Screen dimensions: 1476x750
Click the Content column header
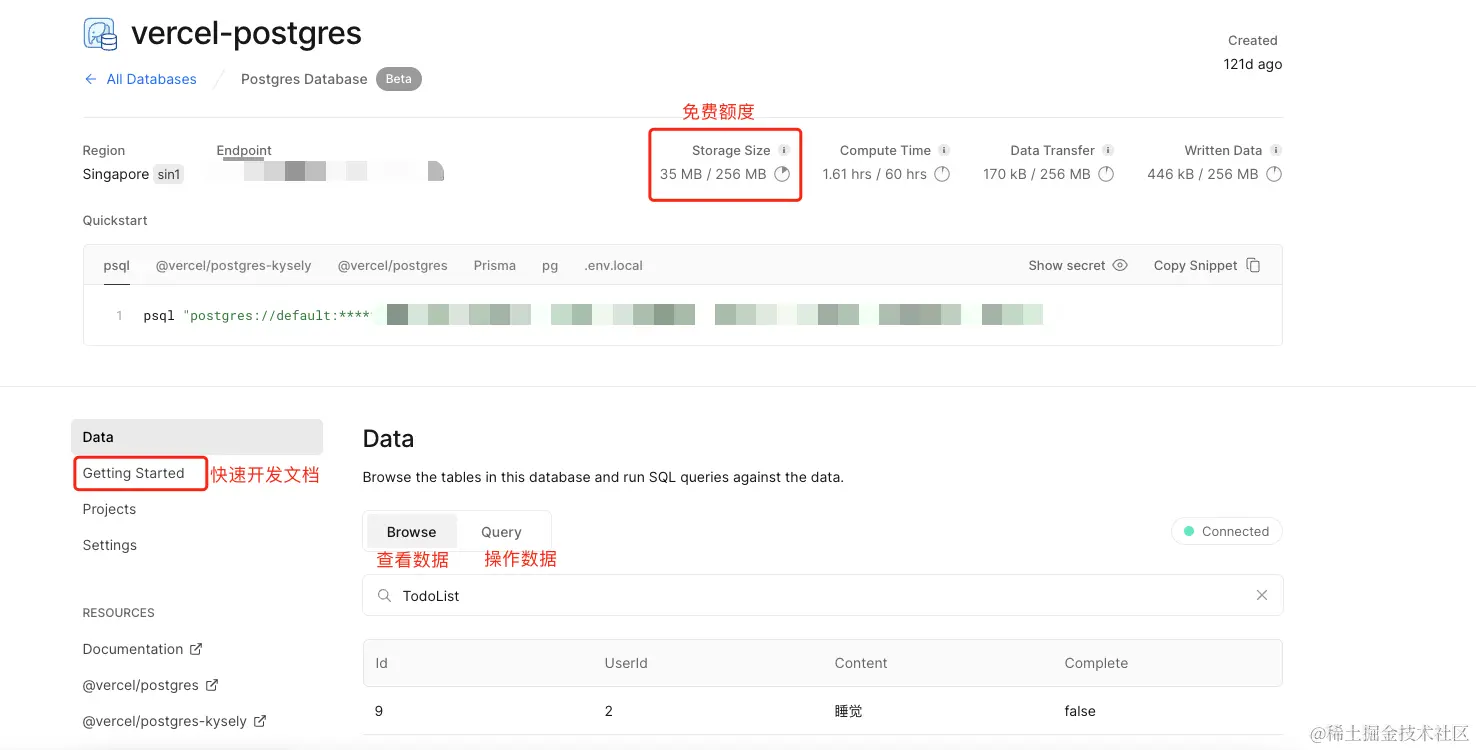[861, 663]
